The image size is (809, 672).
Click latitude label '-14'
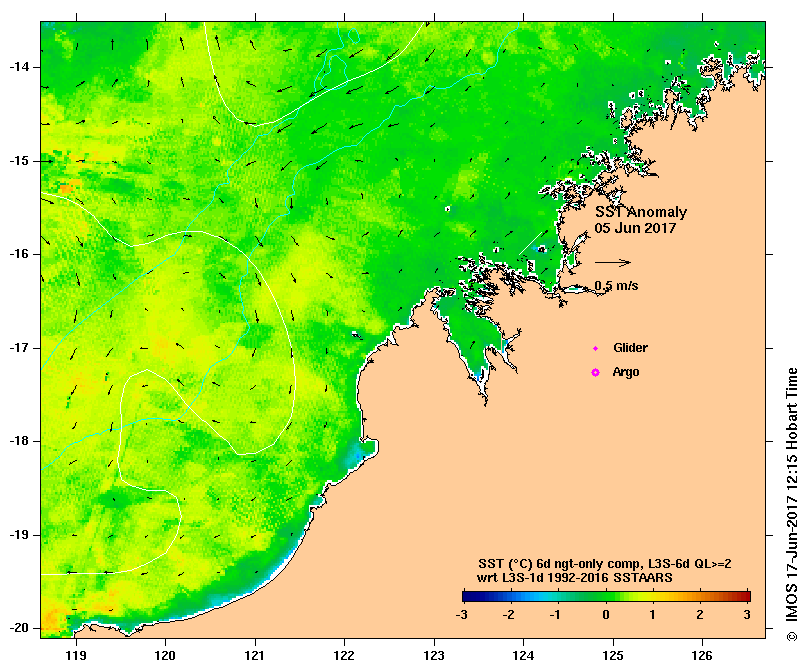(x=19, y=67)
